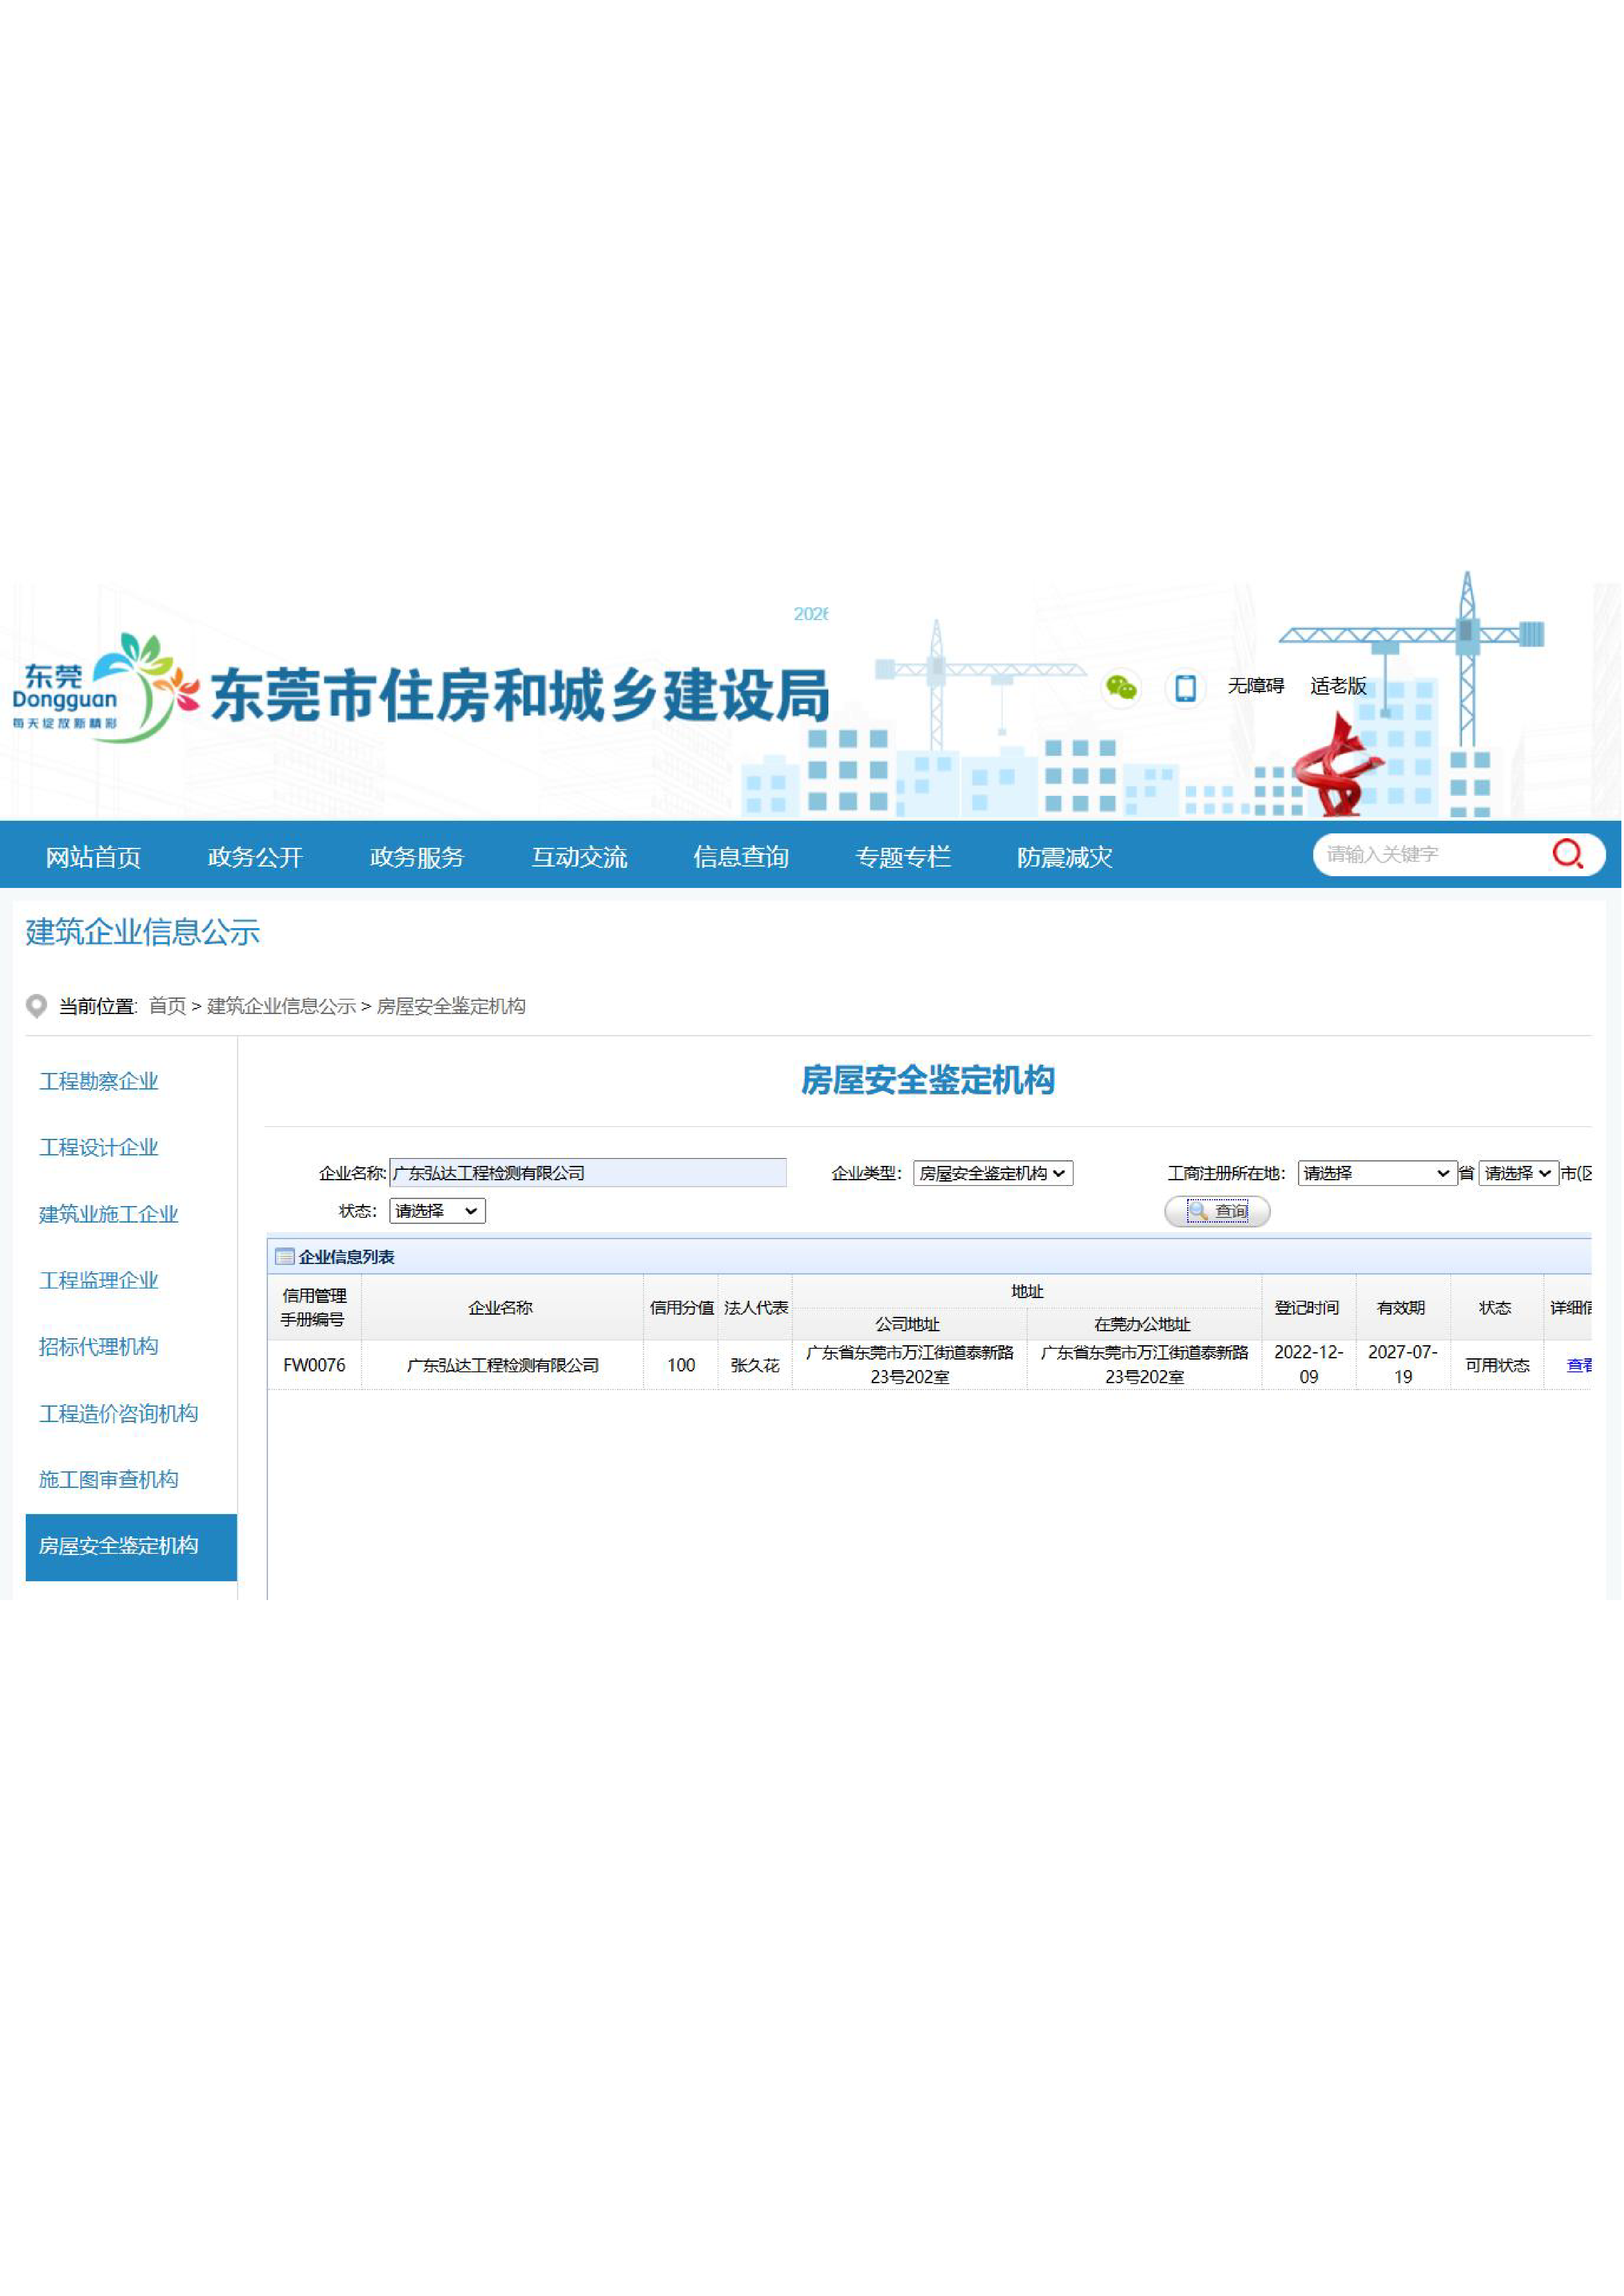Click the FW0076 cell

pos(314,1365)
